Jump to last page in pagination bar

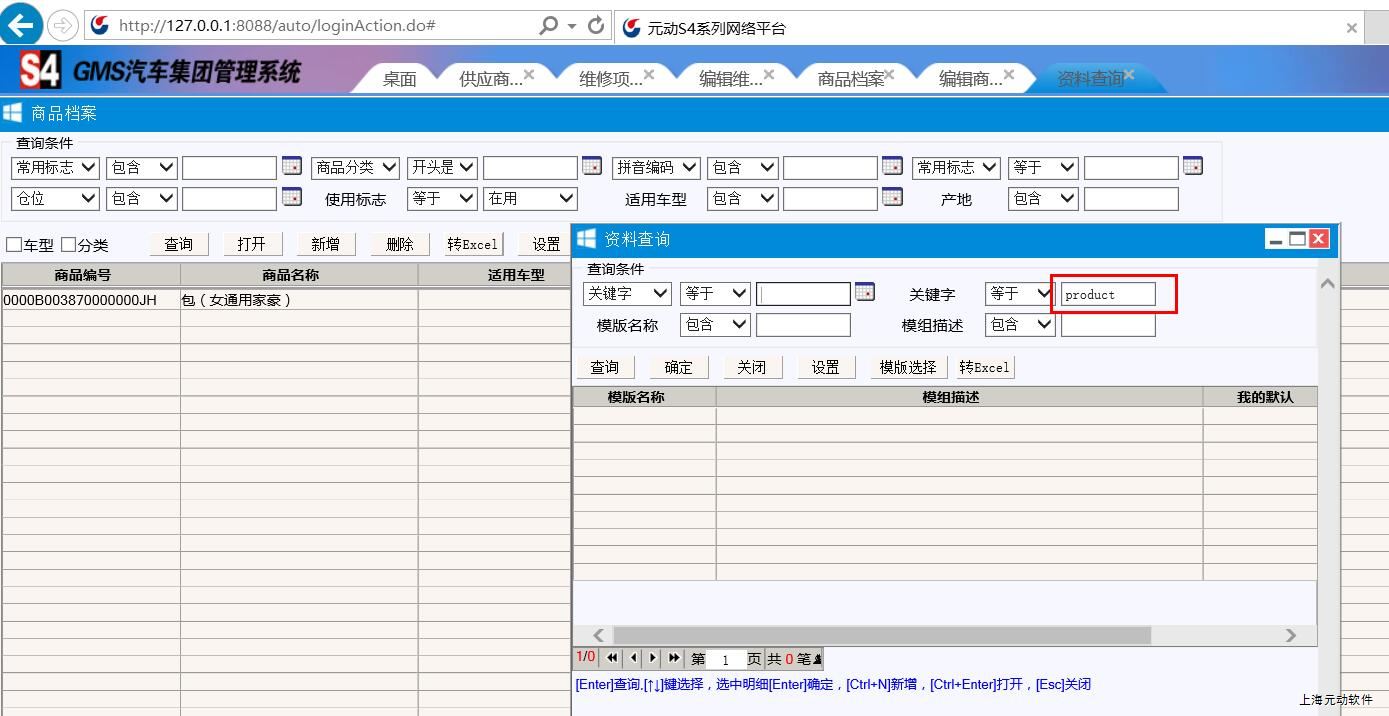coord(674,658)
